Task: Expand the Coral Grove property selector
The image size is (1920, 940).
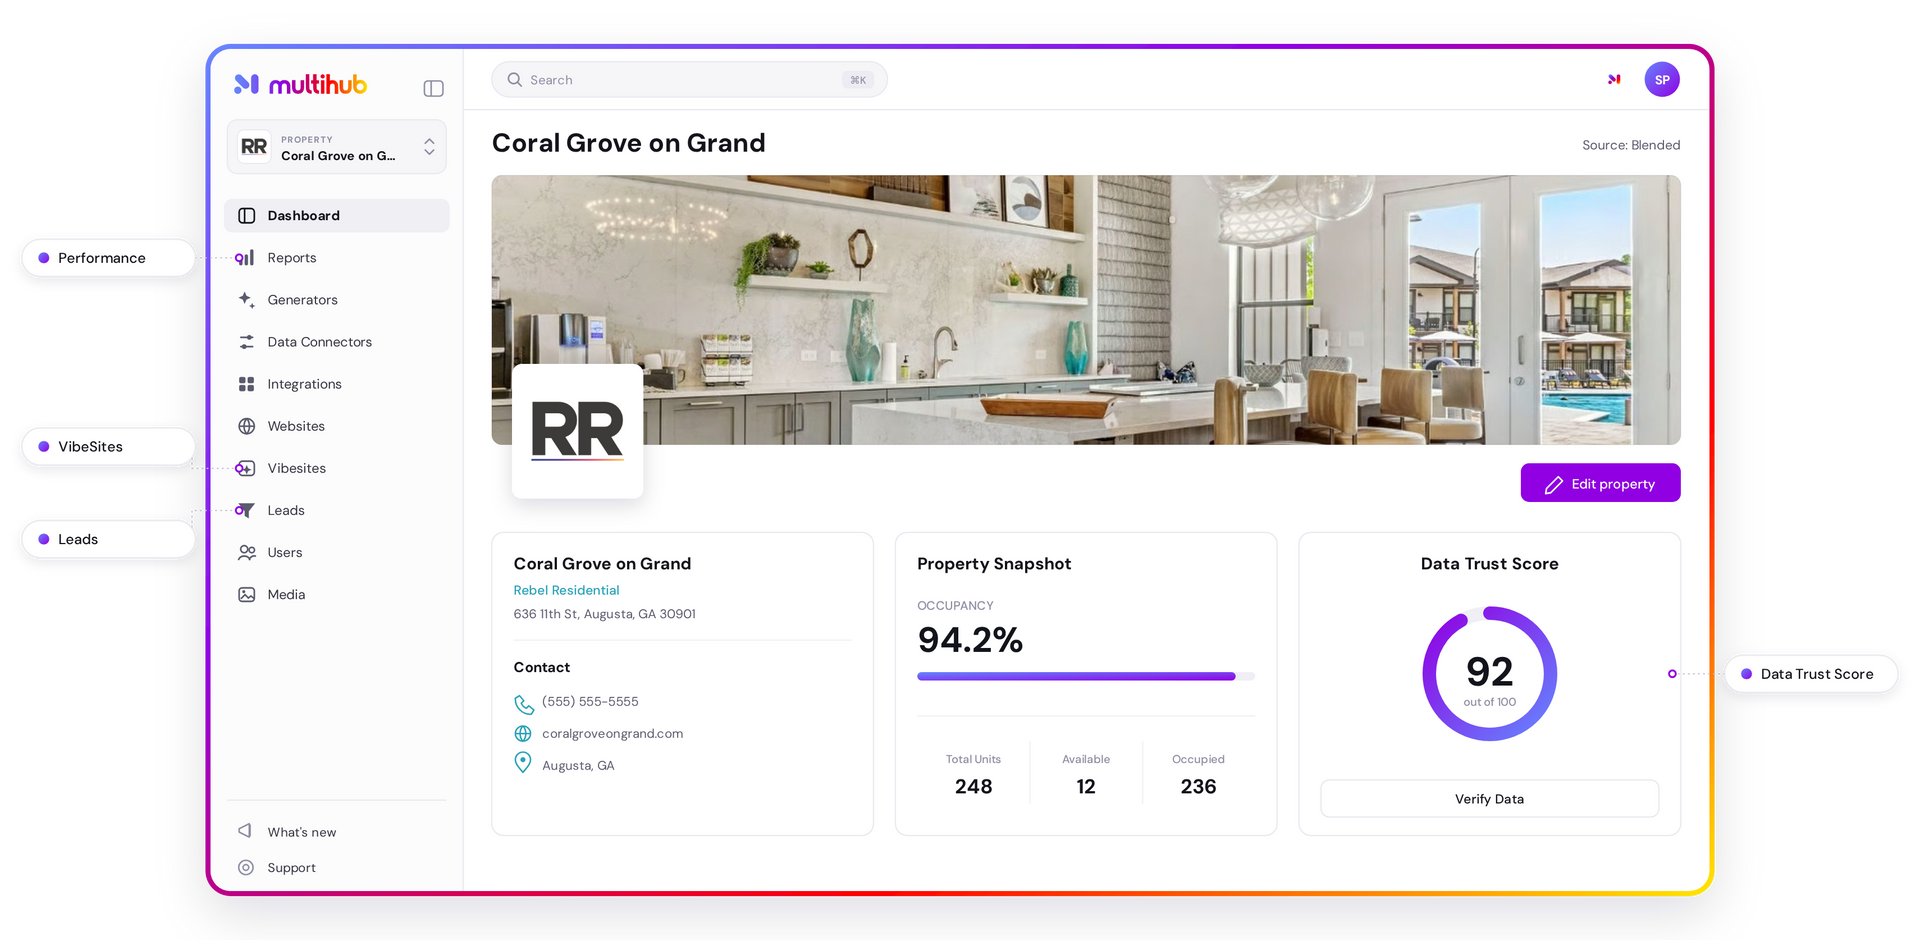Action: [x=337, y=147]
